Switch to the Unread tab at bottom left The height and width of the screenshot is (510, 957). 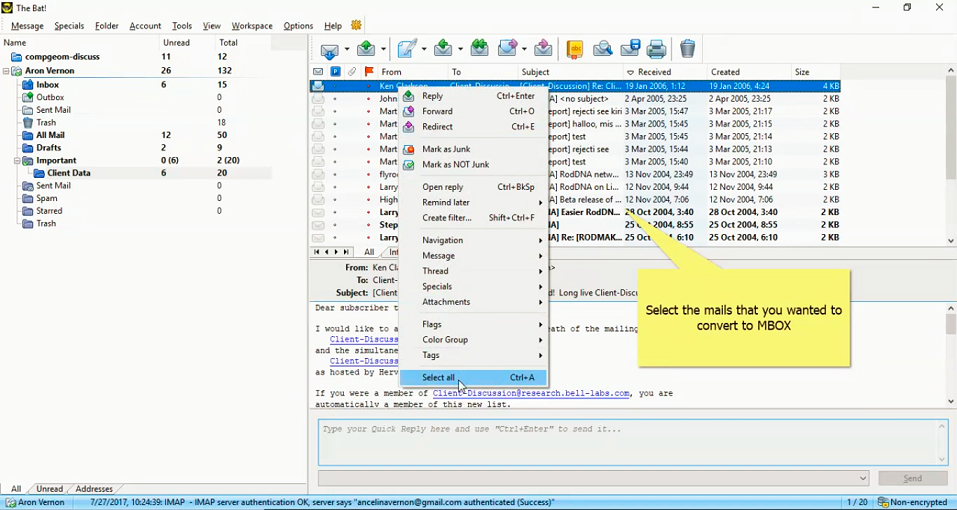point(49,489)
